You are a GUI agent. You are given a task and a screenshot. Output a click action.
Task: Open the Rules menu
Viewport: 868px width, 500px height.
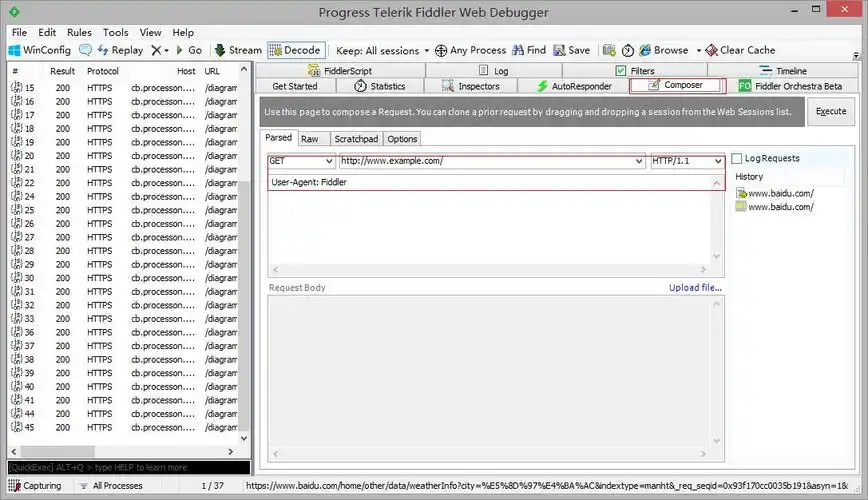click(79, 33)
